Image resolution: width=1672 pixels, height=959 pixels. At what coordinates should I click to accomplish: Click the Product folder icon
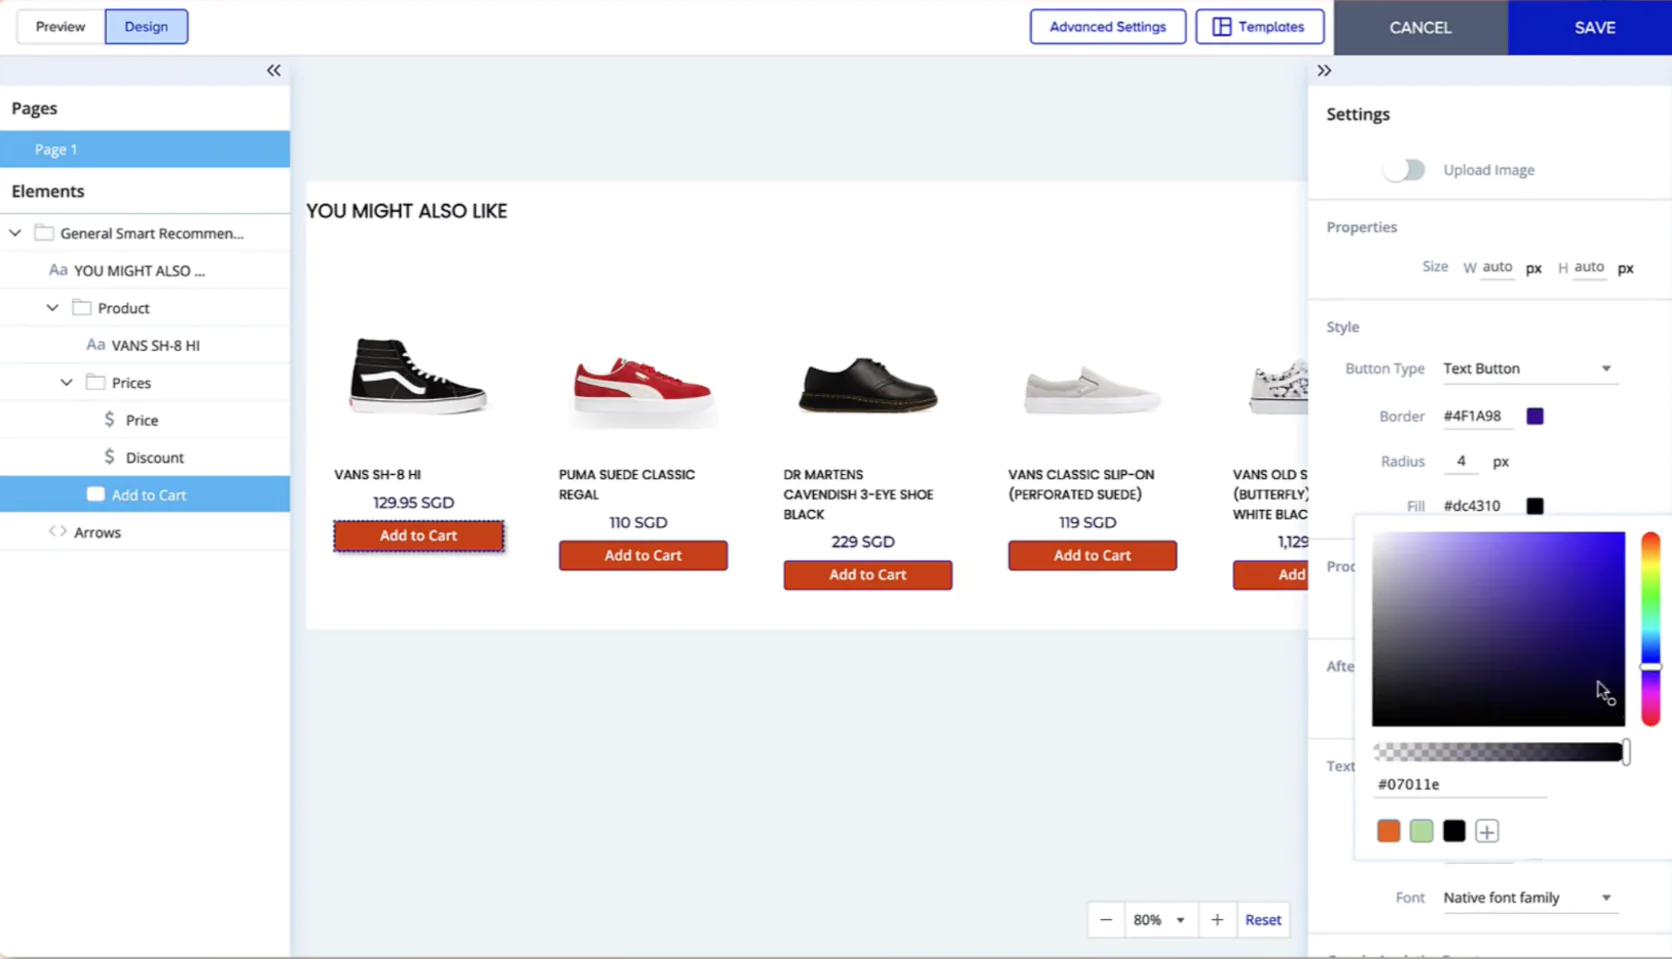82,308
